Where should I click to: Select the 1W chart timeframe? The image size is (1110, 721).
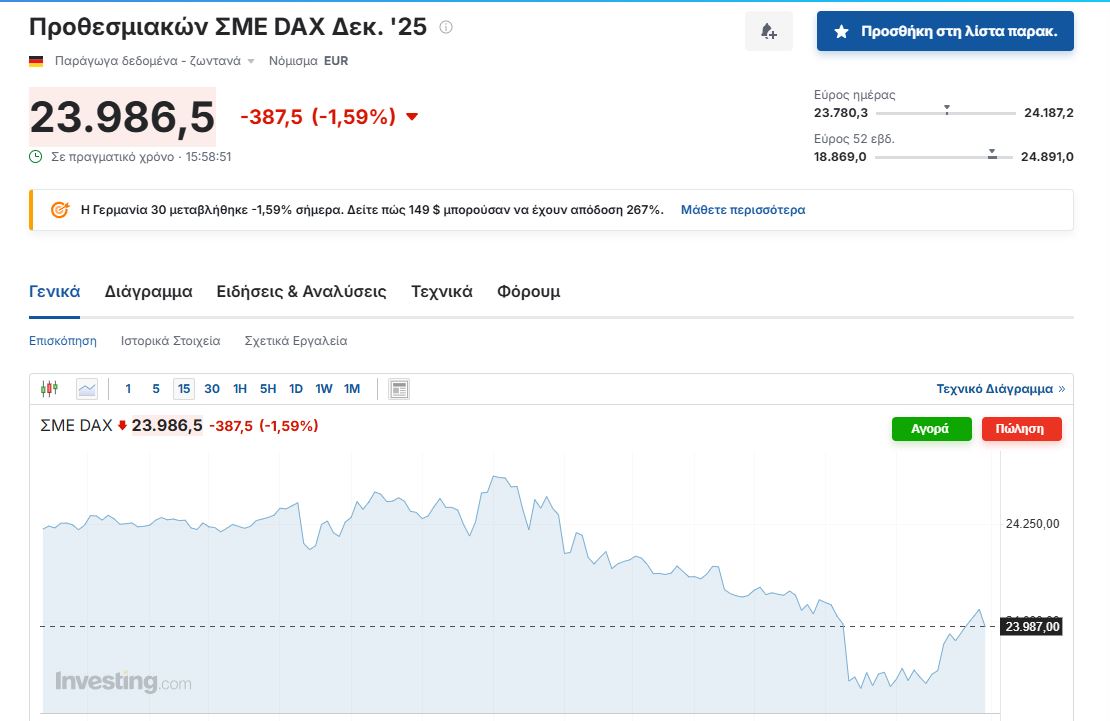coord(324,389)
